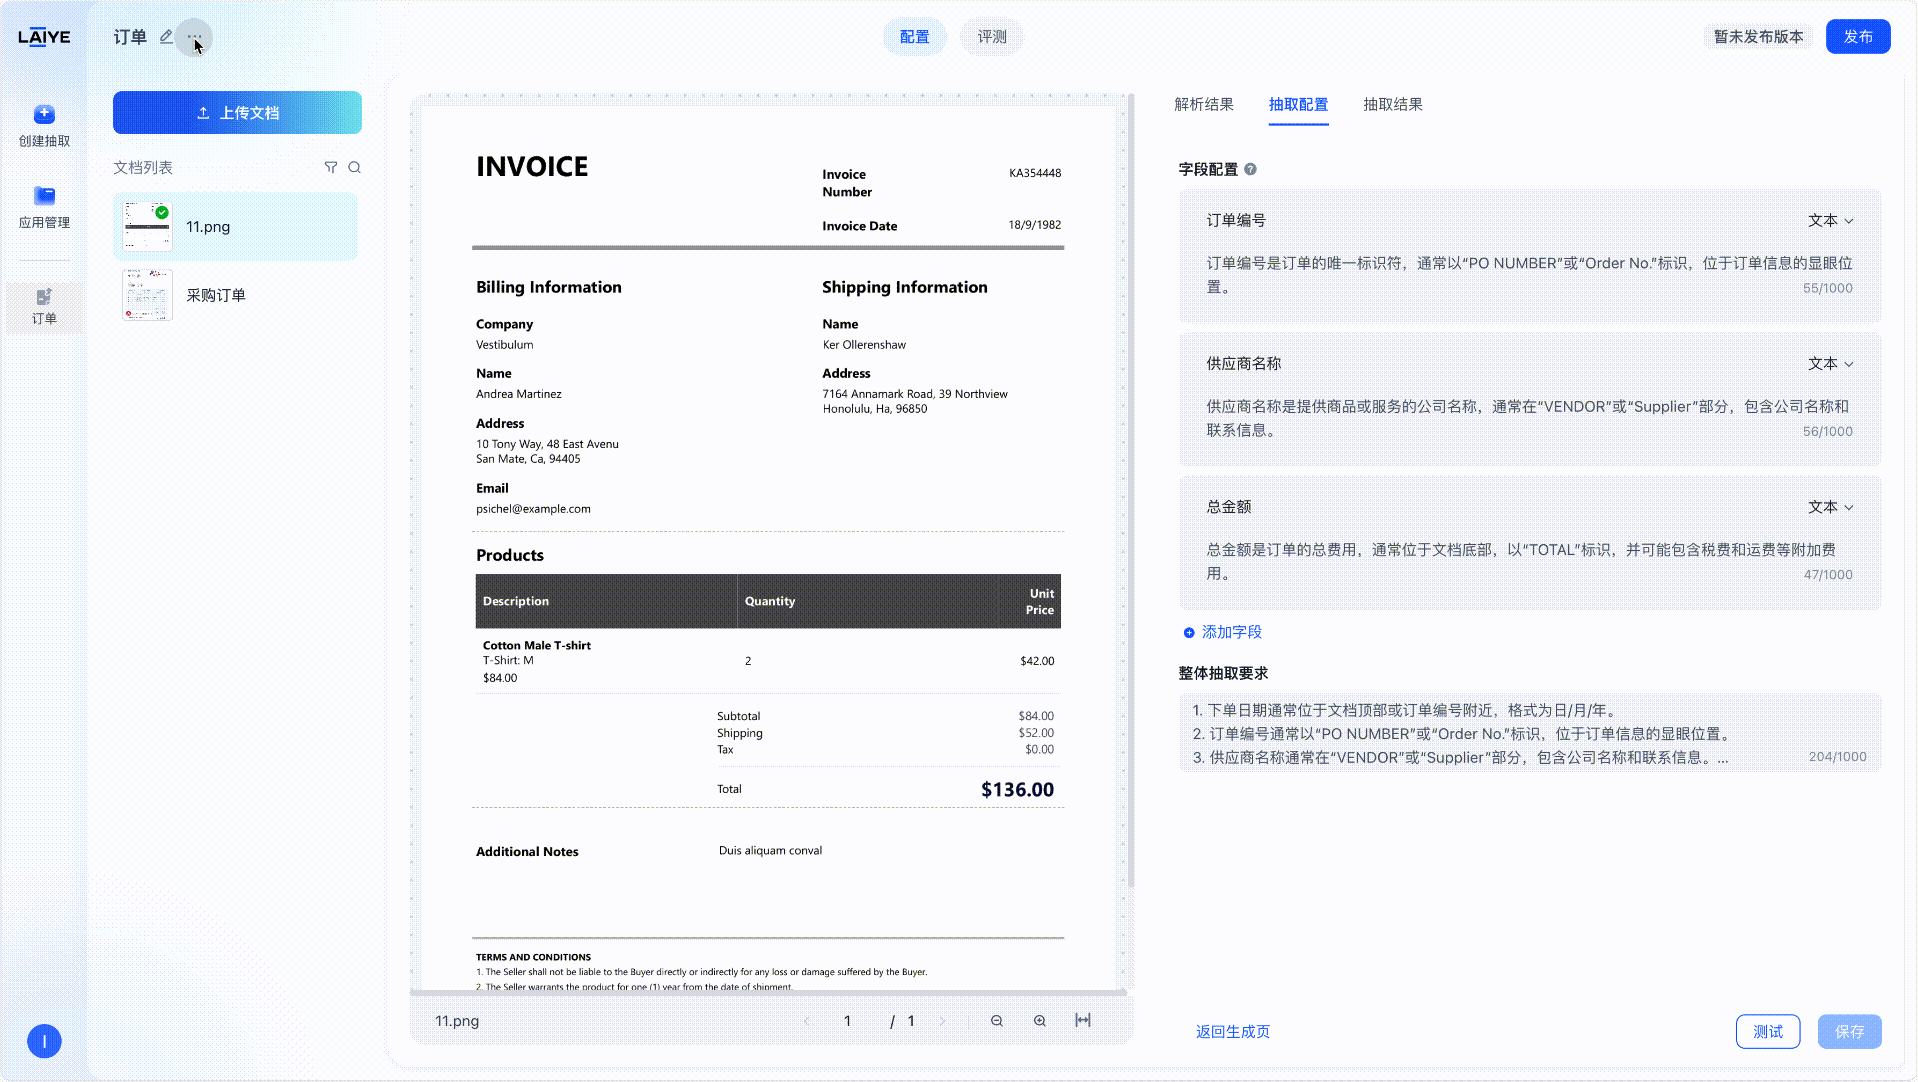The height and width of the screenshot is (1082, 1918).
Task: Open type dropdown for 总金额 field
Action: (x=1830, y=507)
